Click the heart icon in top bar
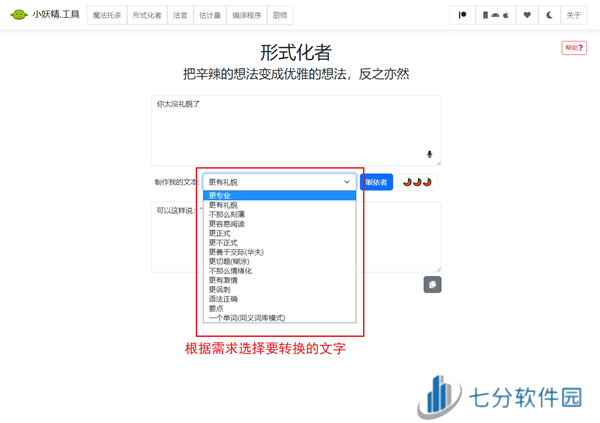Viewport: 600px width, 423px height. tap(528, 15)
